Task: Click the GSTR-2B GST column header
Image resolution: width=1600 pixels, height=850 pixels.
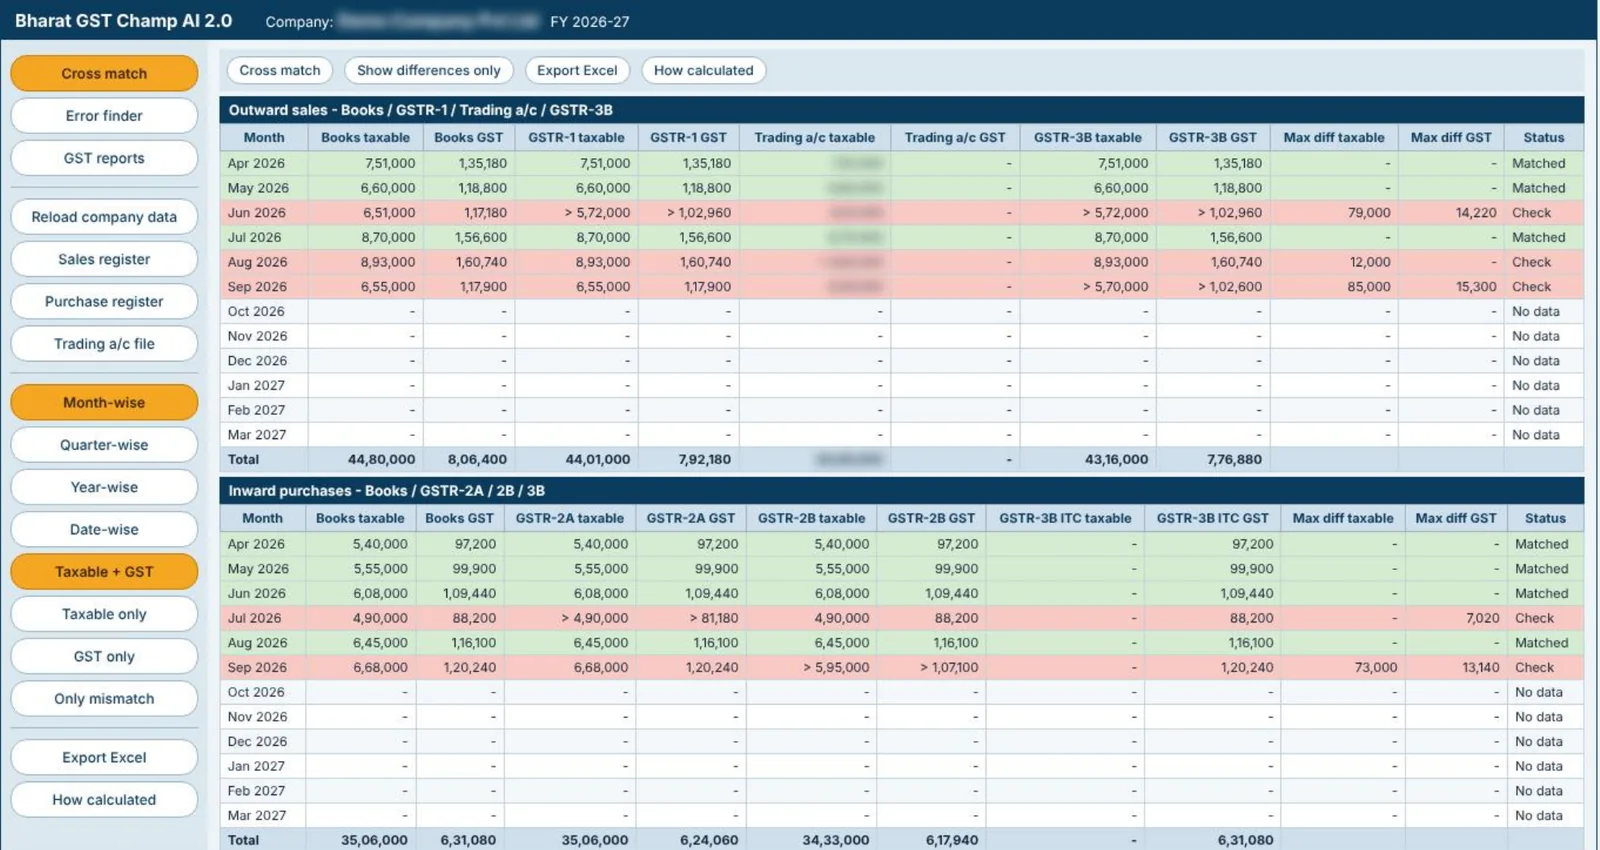Action: pyautogui.click(x=931, y=518)
